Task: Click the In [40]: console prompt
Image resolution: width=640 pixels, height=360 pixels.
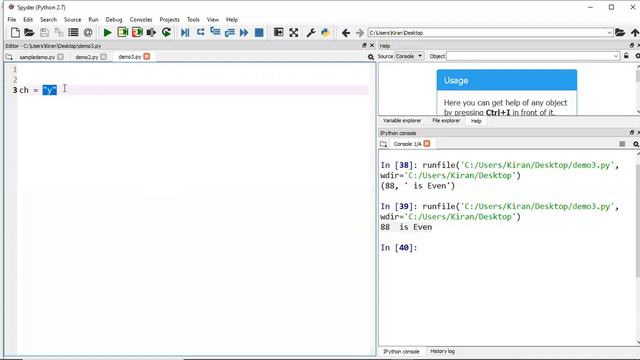Action: coord(399,248)
